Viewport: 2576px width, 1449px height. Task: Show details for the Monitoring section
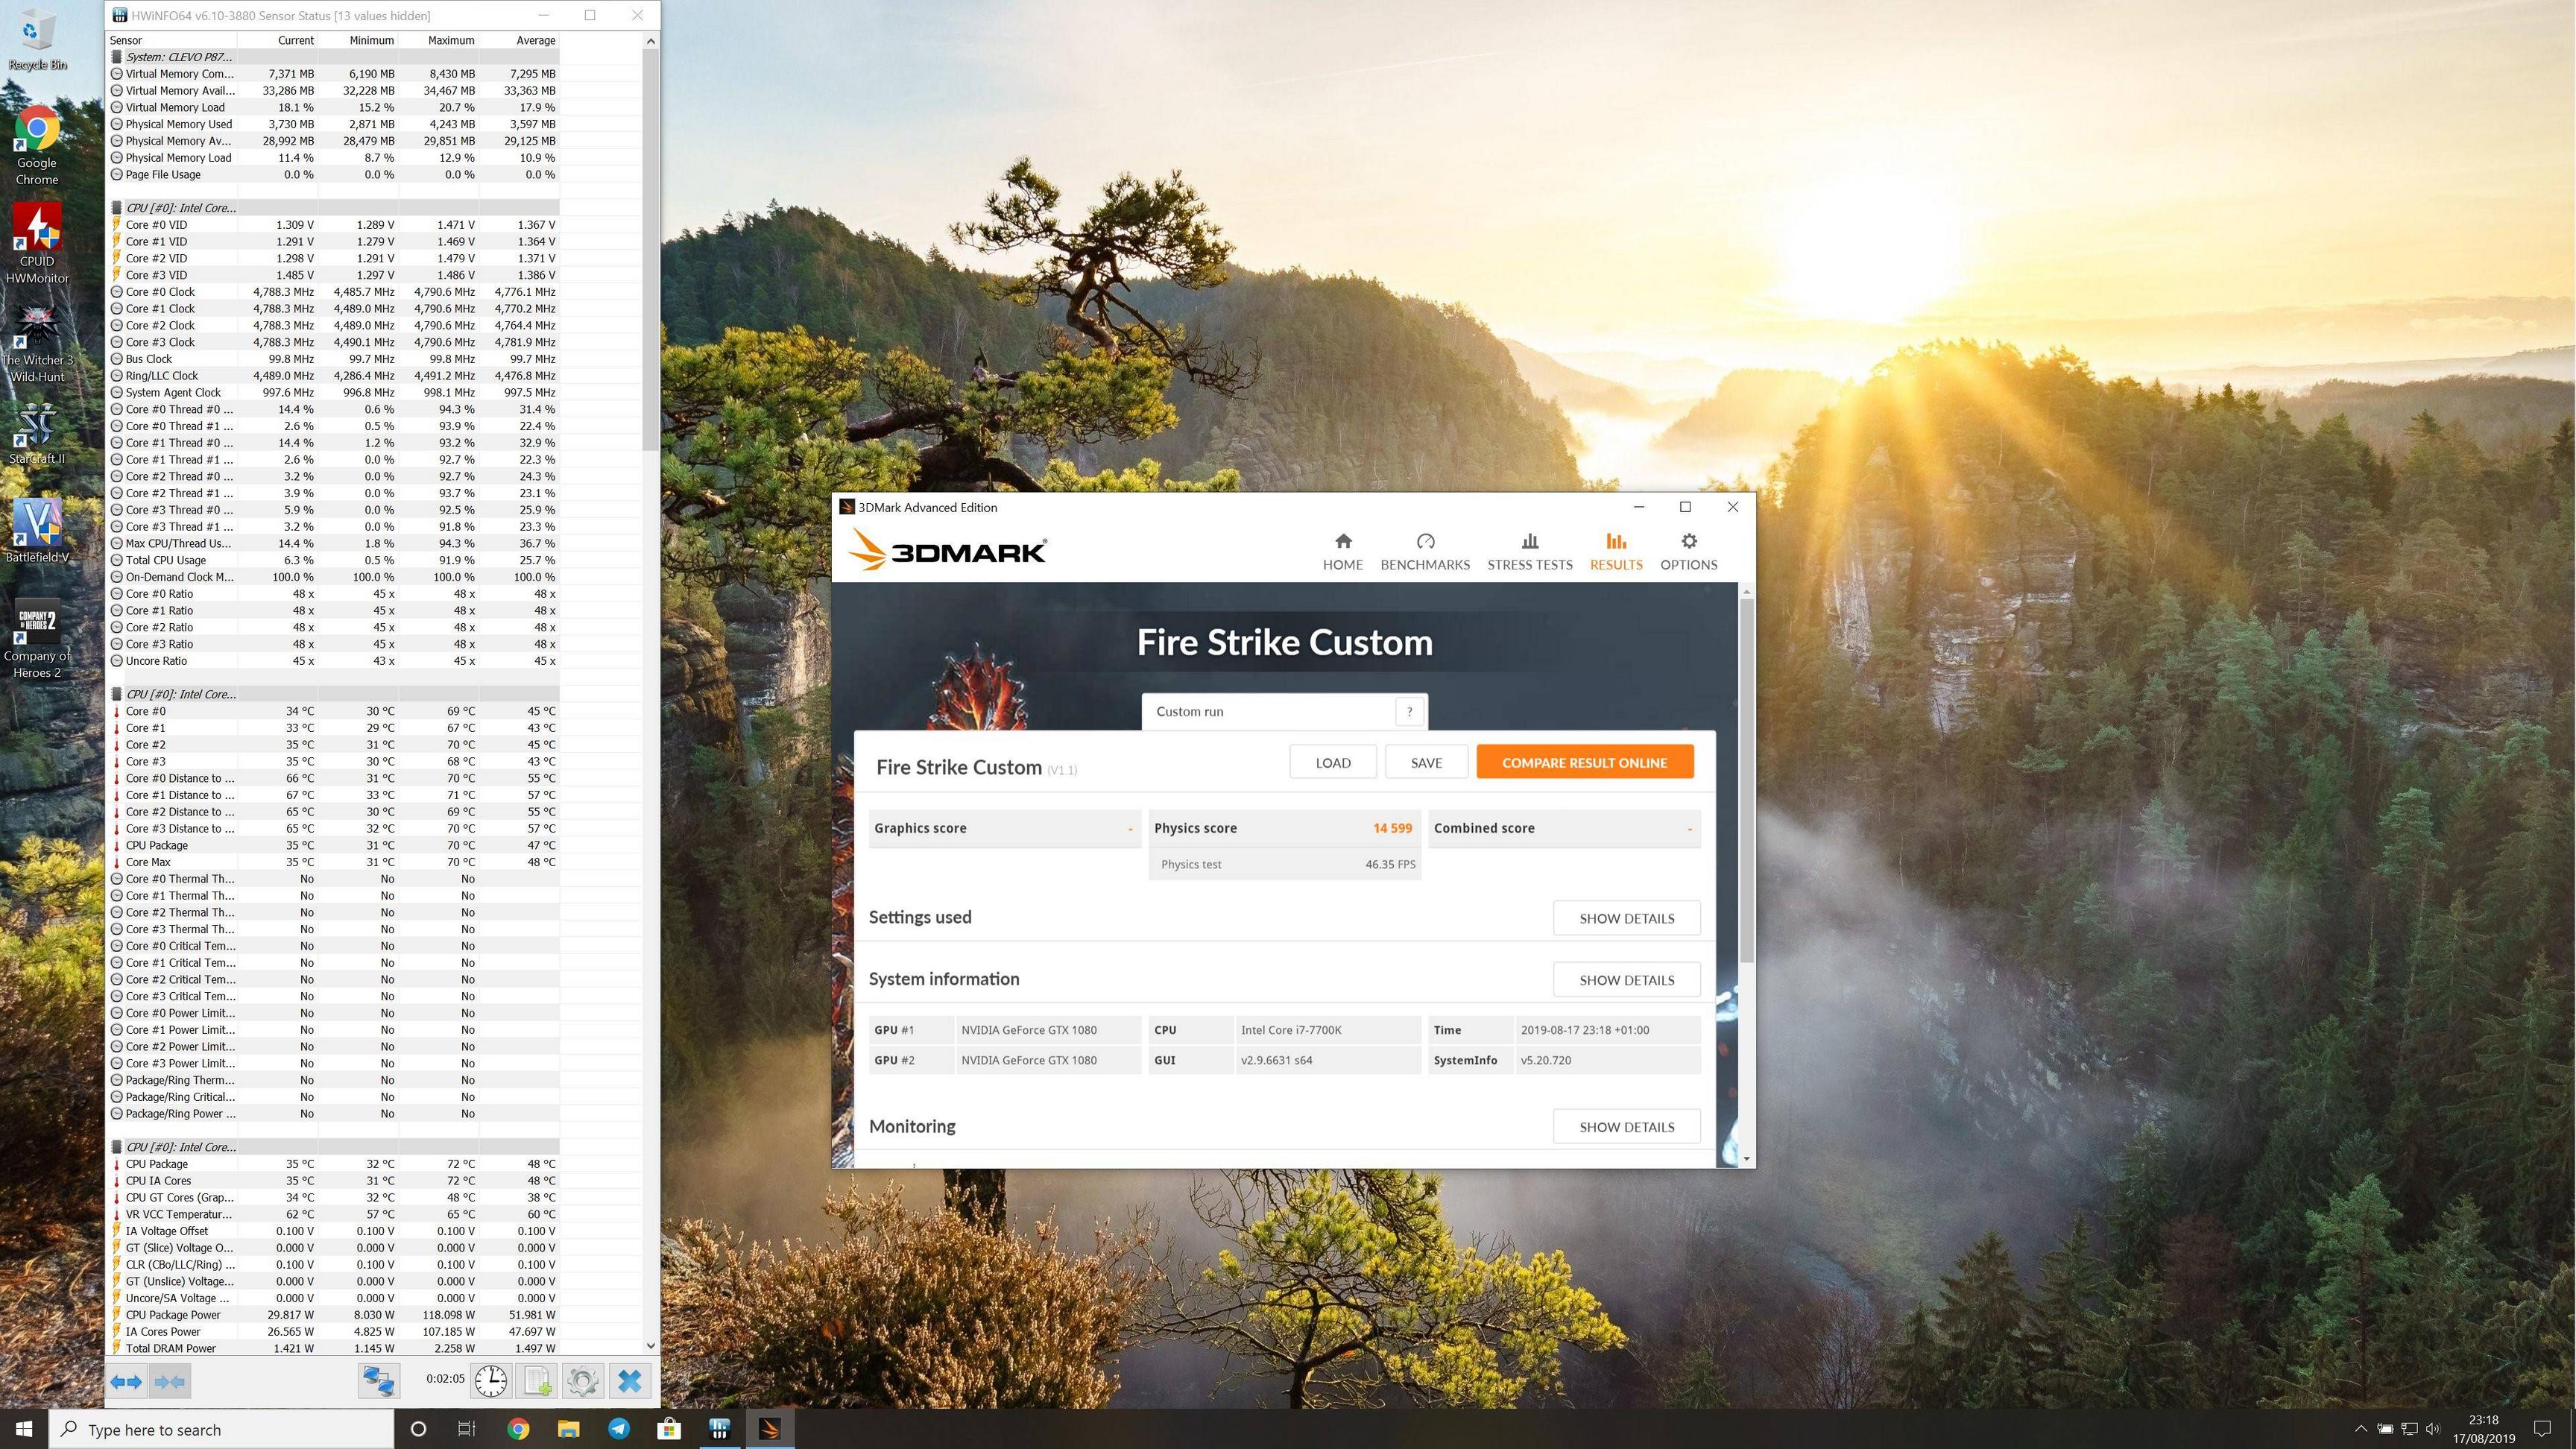pos(1626,1127)
